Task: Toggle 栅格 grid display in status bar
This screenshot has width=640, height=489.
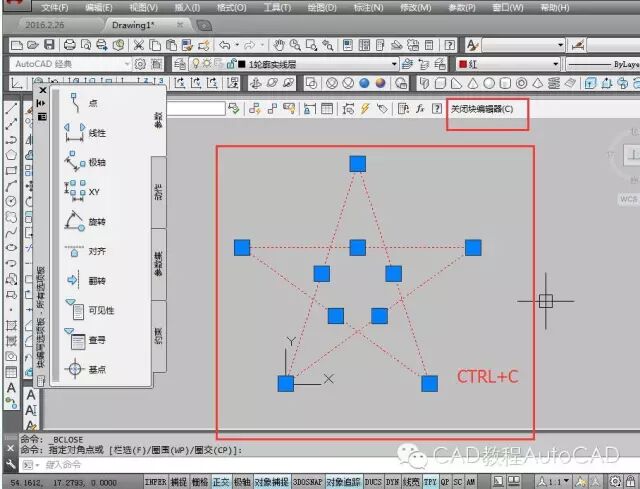Action: (x=200, y=482)
